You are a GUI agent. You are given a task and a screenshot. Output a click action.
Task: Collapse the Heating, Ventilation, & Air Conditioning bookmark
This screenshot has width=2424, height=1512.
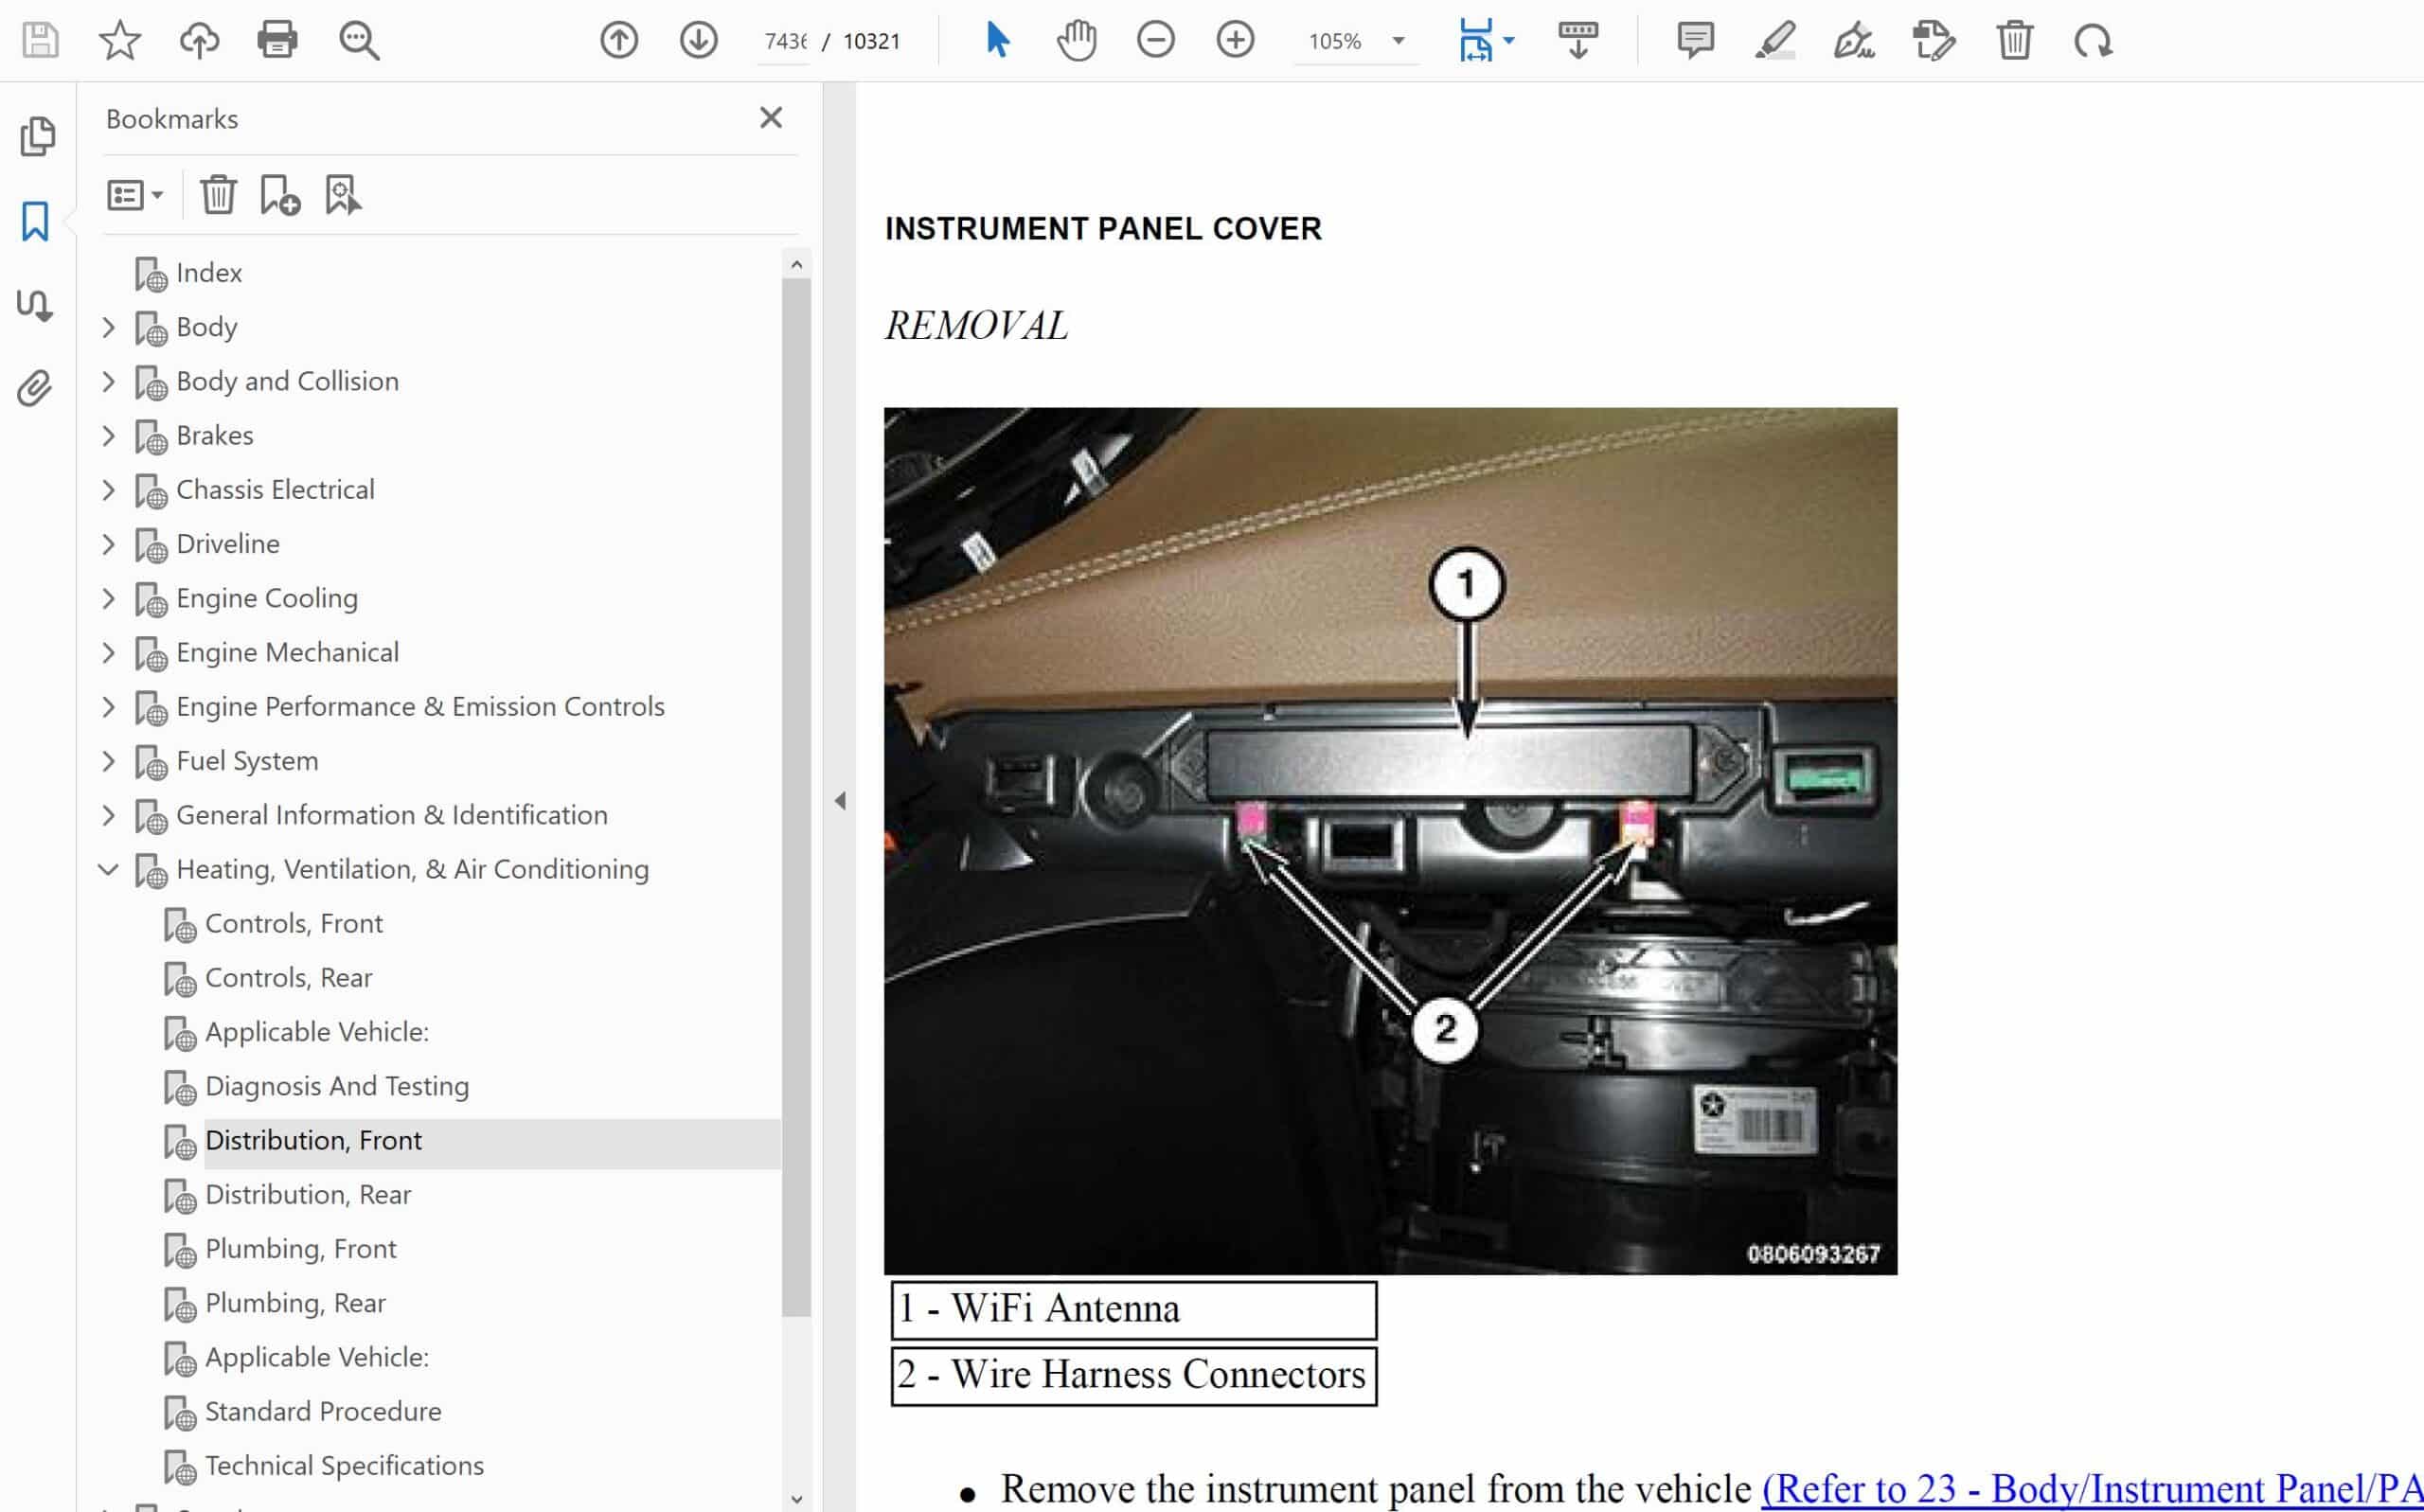click(x=109, y=870)
